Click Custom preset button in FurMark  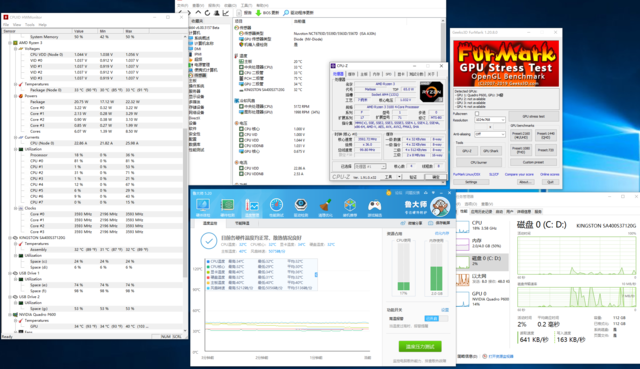click(x=533, y=162)
